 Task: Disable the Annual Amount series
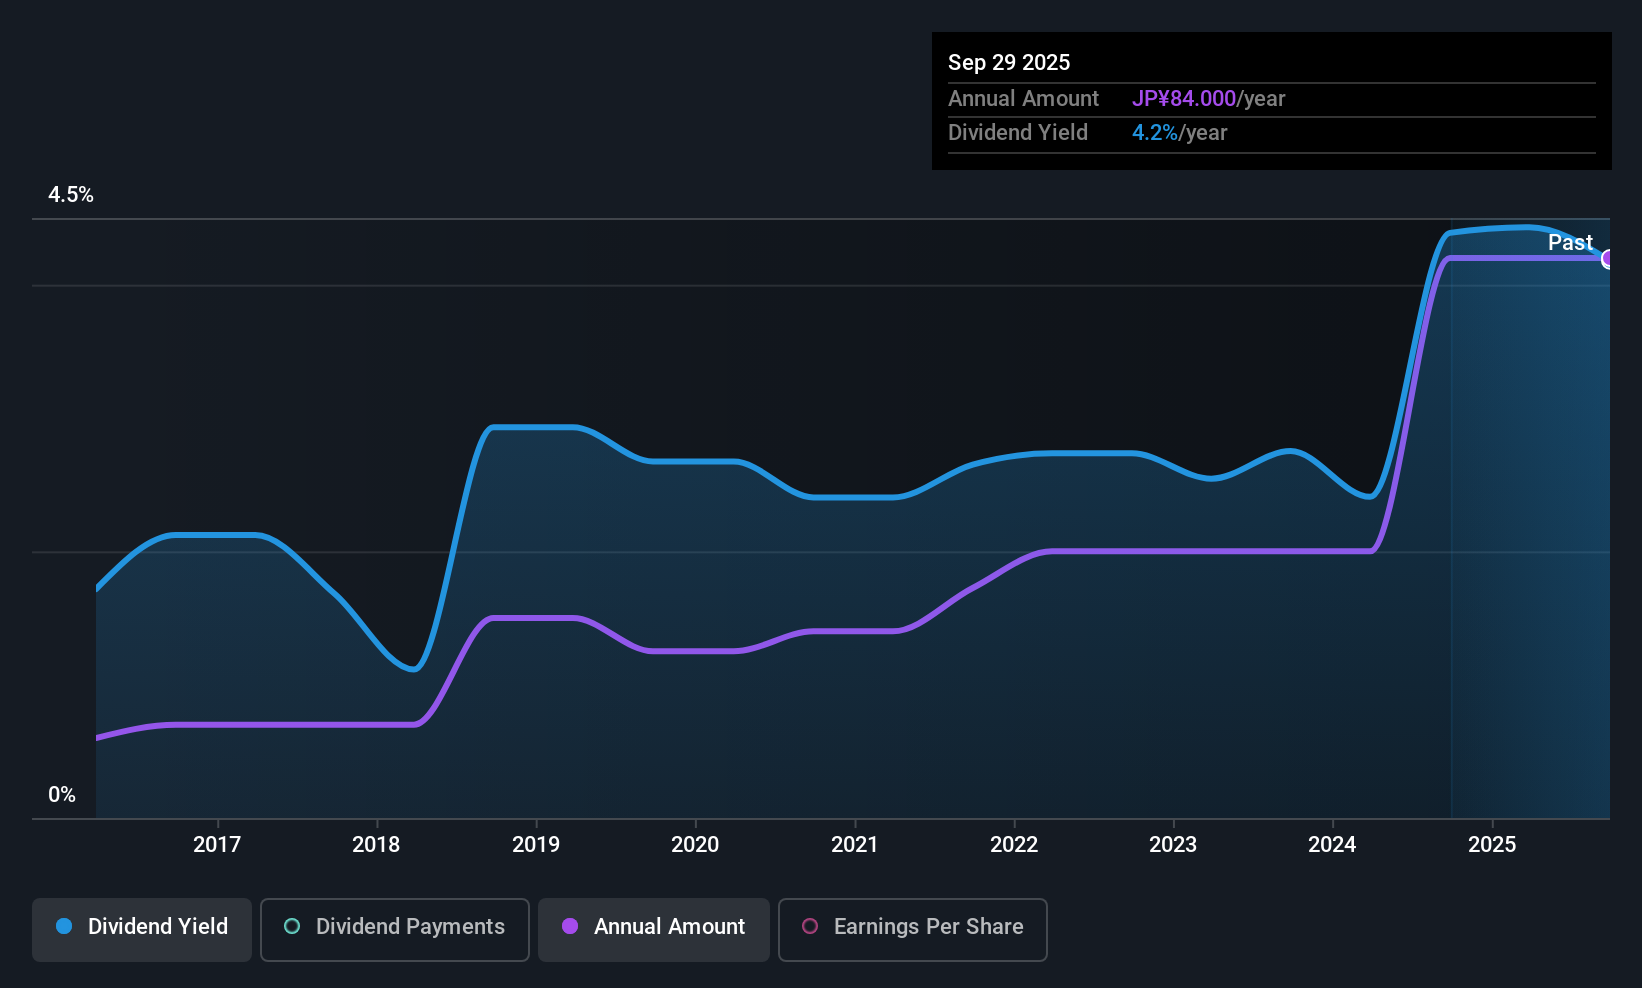653,929
